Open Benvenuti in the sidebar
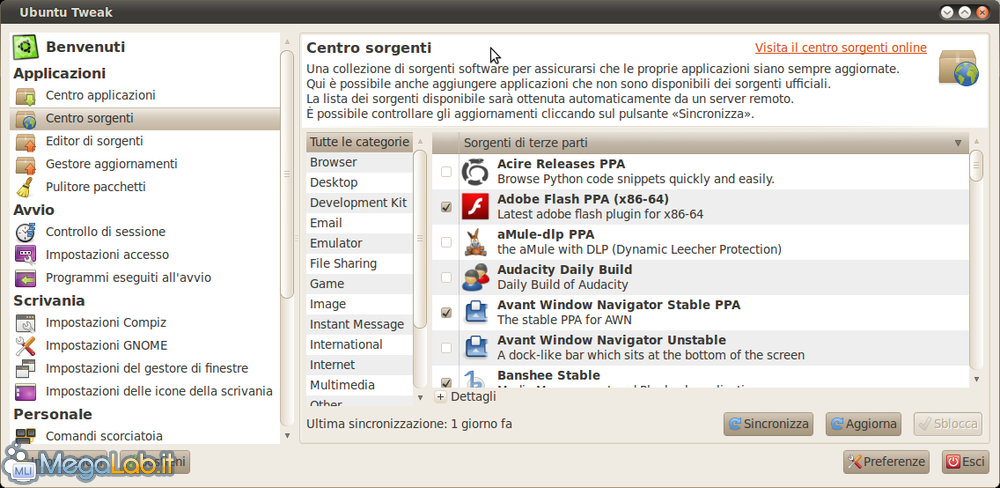1000x488 pixels. point(145,47)
